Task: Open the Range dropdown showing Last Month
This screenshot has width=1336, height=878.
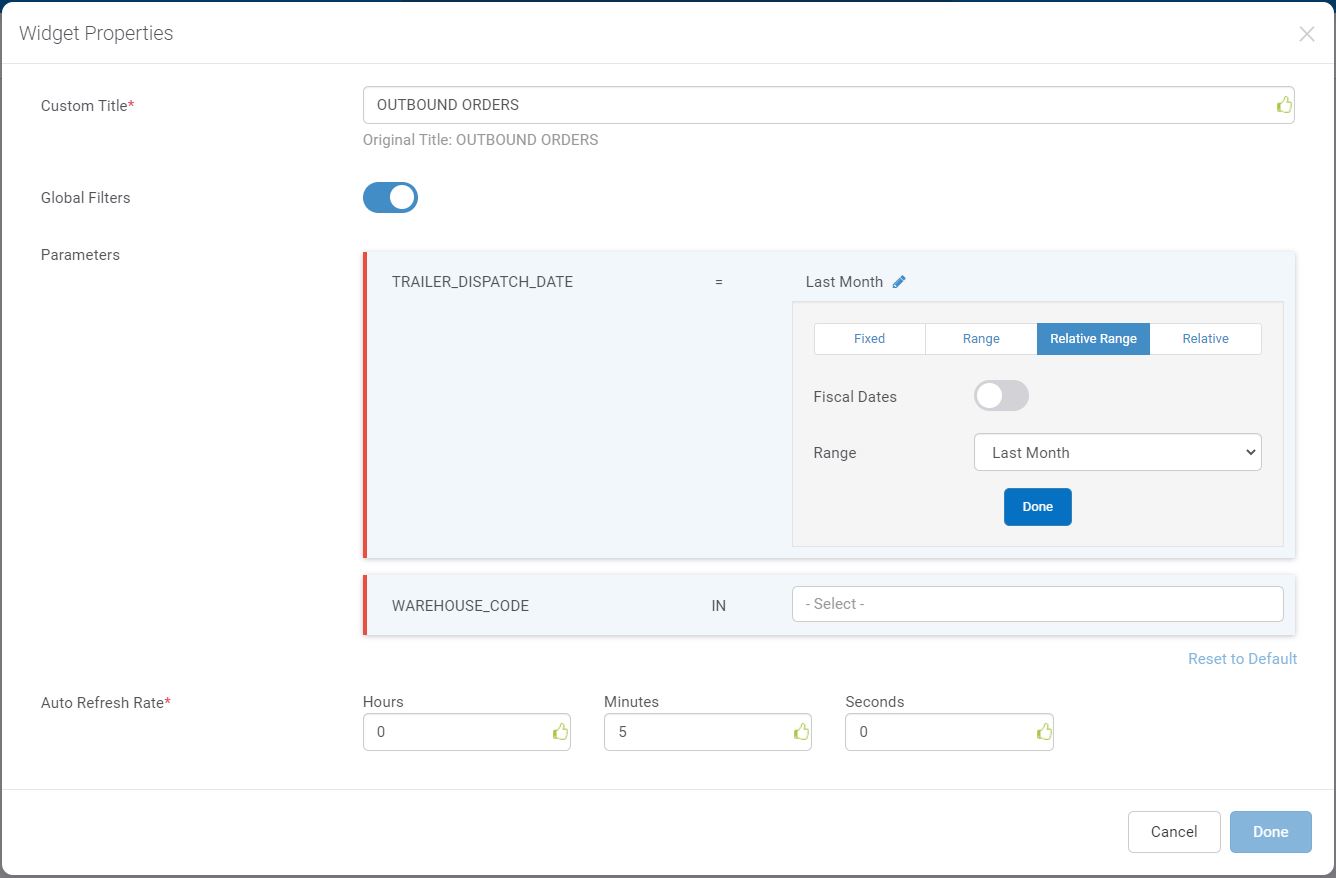Action: [x=1117, y=452]
